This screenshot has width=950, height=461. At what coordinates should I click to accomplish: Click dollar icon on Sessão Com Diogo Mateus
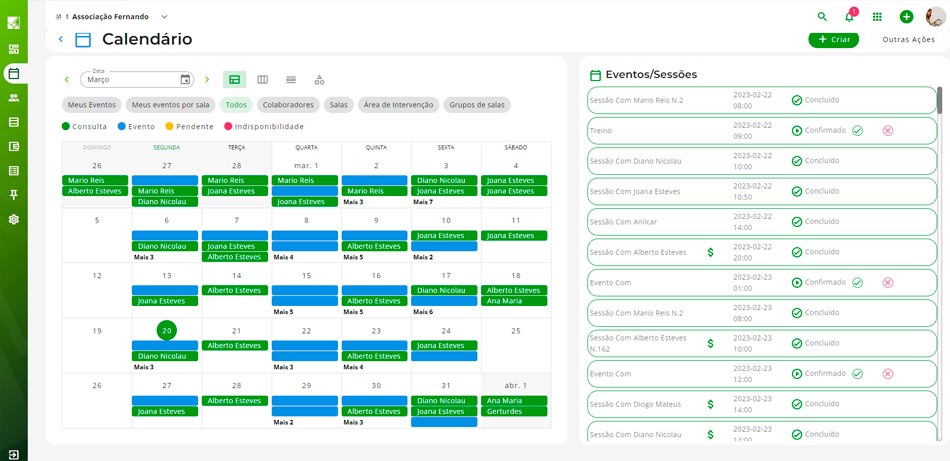point(711,404)
